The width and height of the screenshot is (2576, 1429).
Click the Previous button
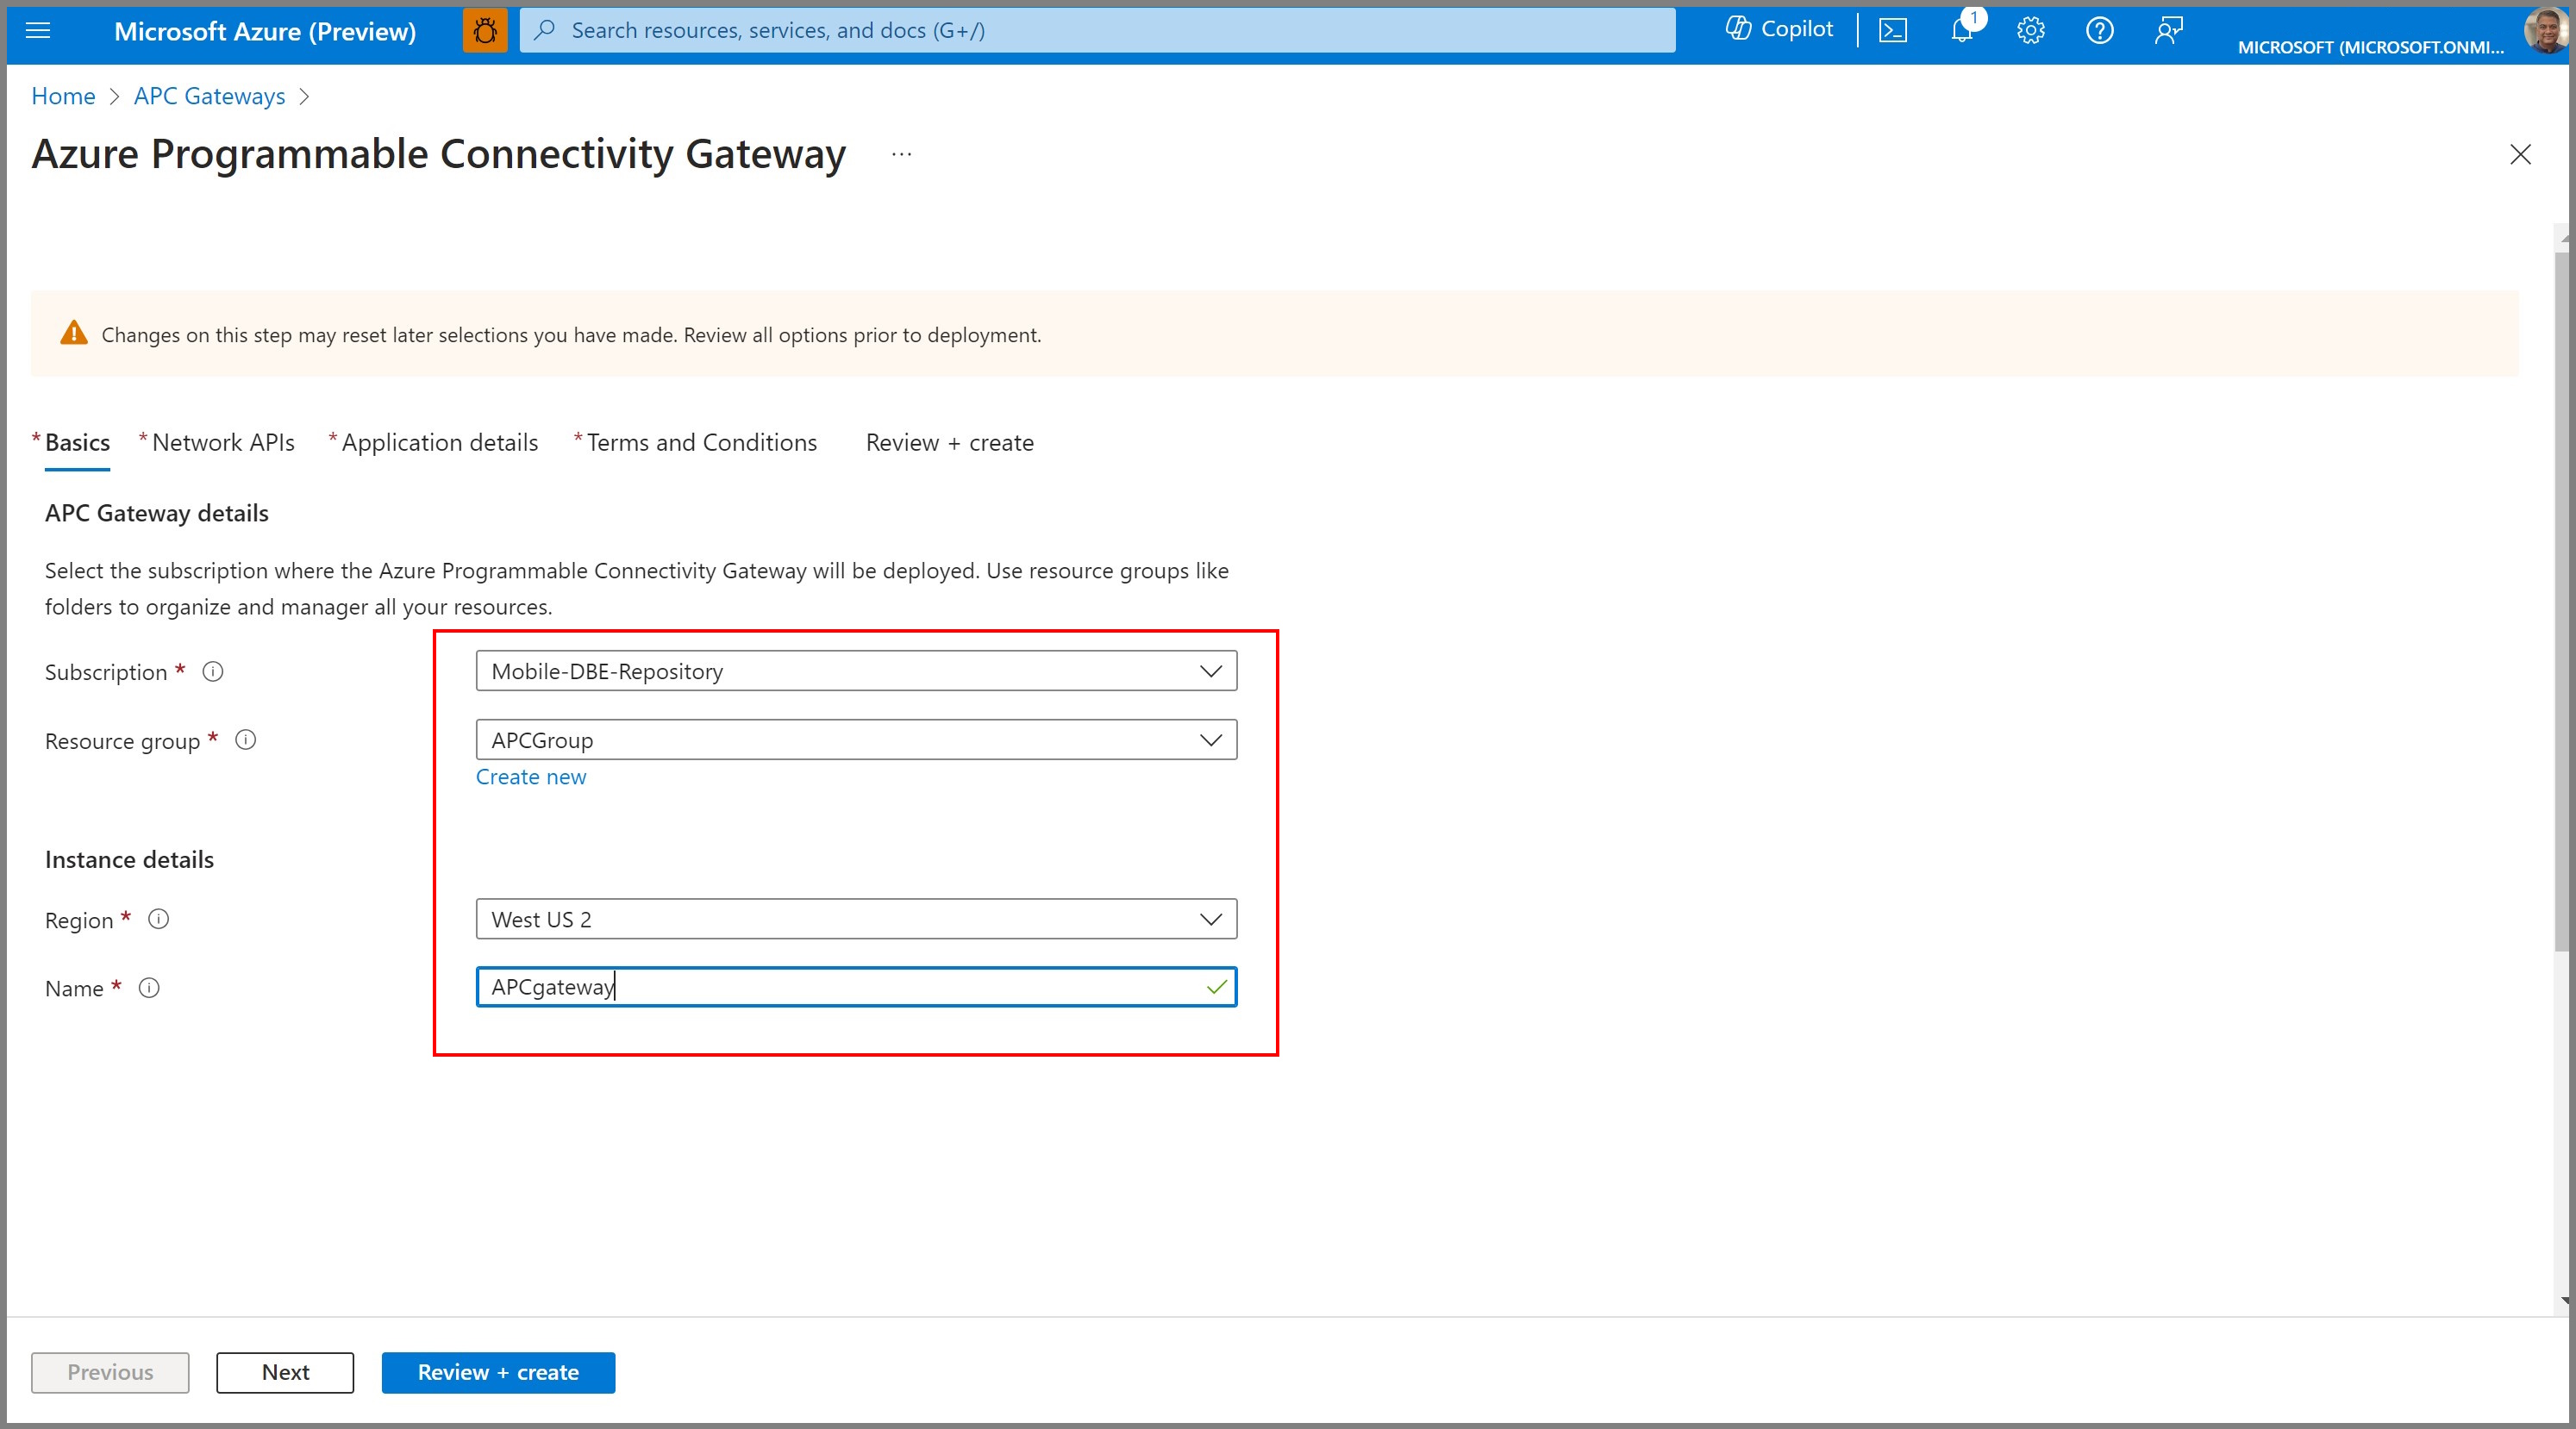(x=110, y=1372)
